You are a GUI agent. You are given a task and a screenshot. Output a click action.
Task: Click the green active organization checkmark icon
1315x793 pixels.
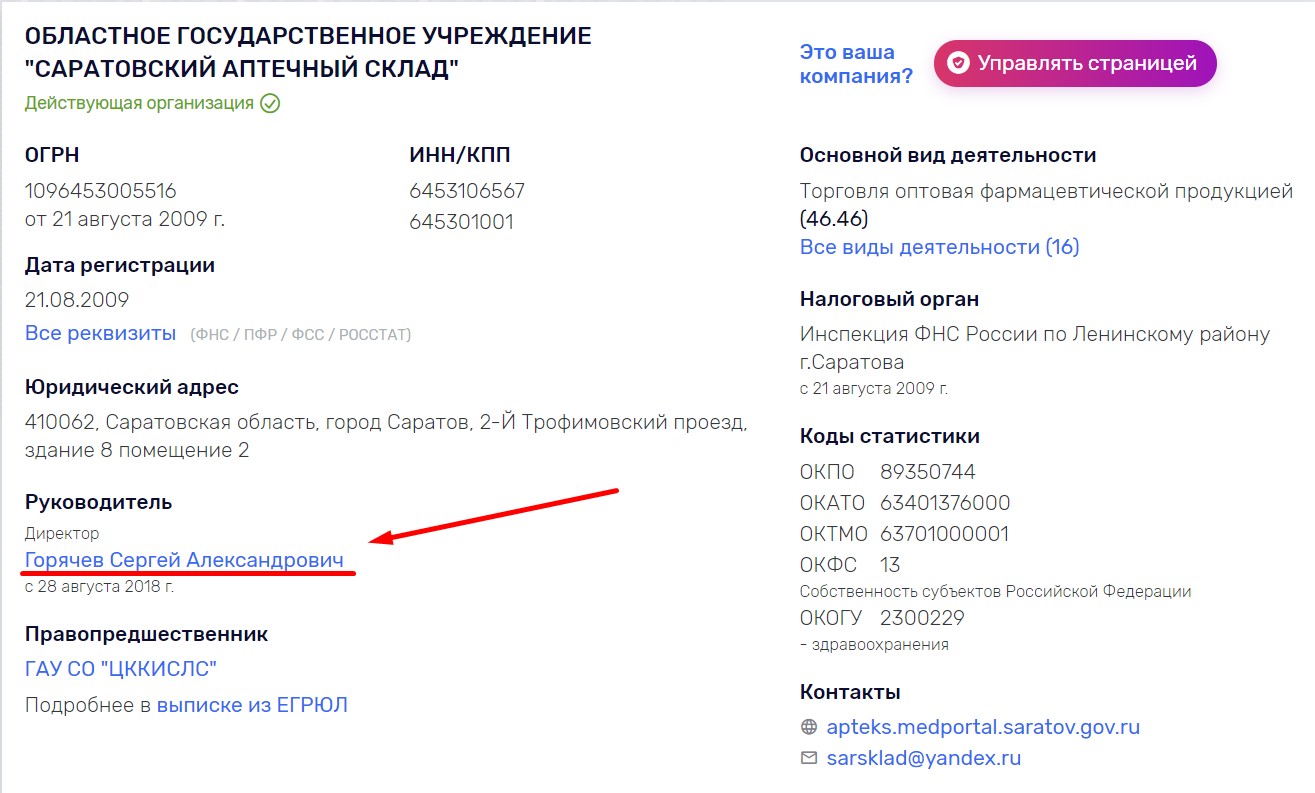coord(270,103)
